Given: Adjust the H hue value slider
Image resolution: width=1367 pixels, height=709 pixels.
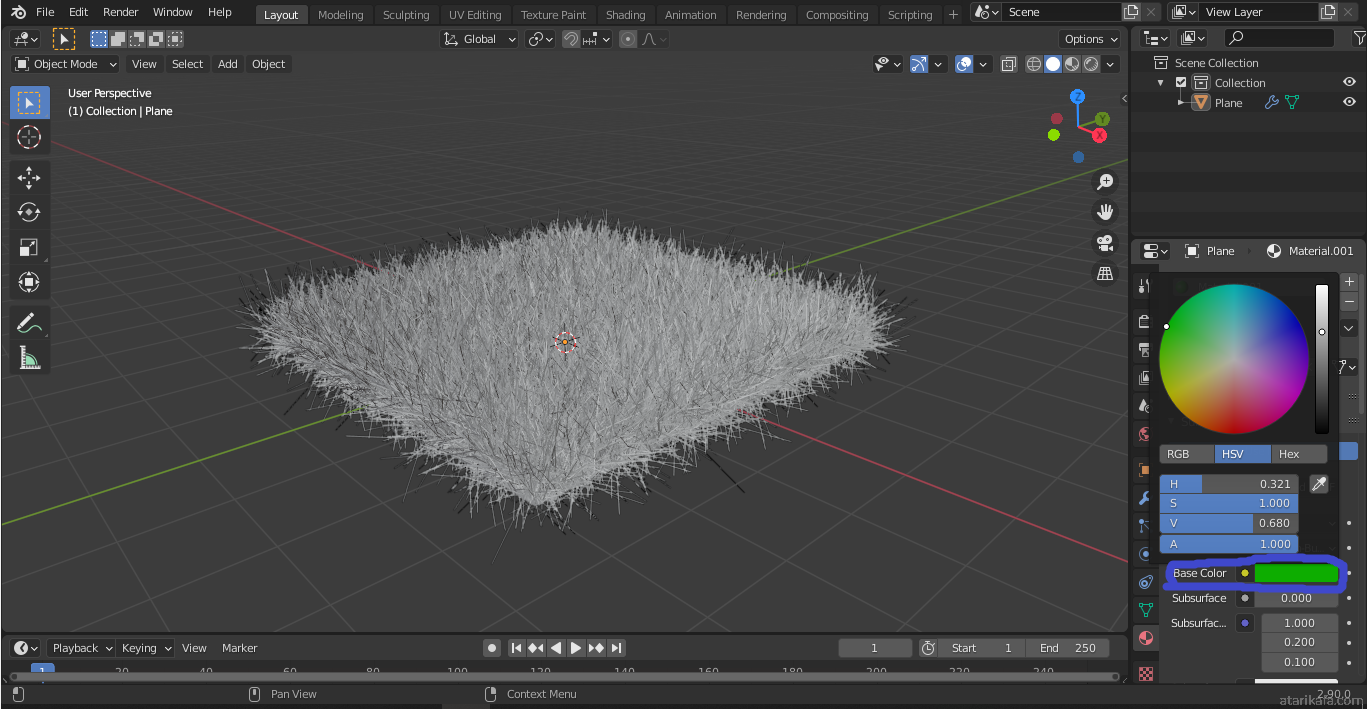Looking at the screenshot, I should pos(1229,484).
